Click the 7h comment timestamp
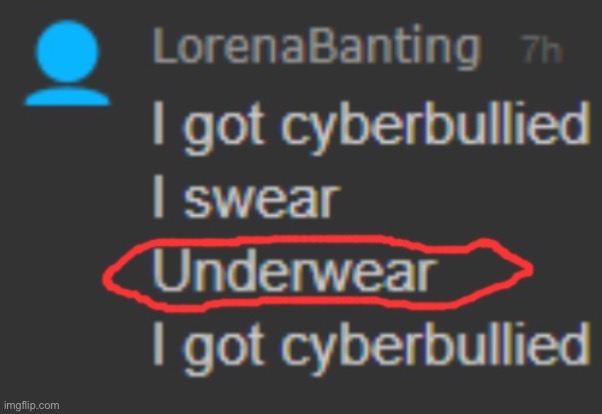 [x=542, y=49]
